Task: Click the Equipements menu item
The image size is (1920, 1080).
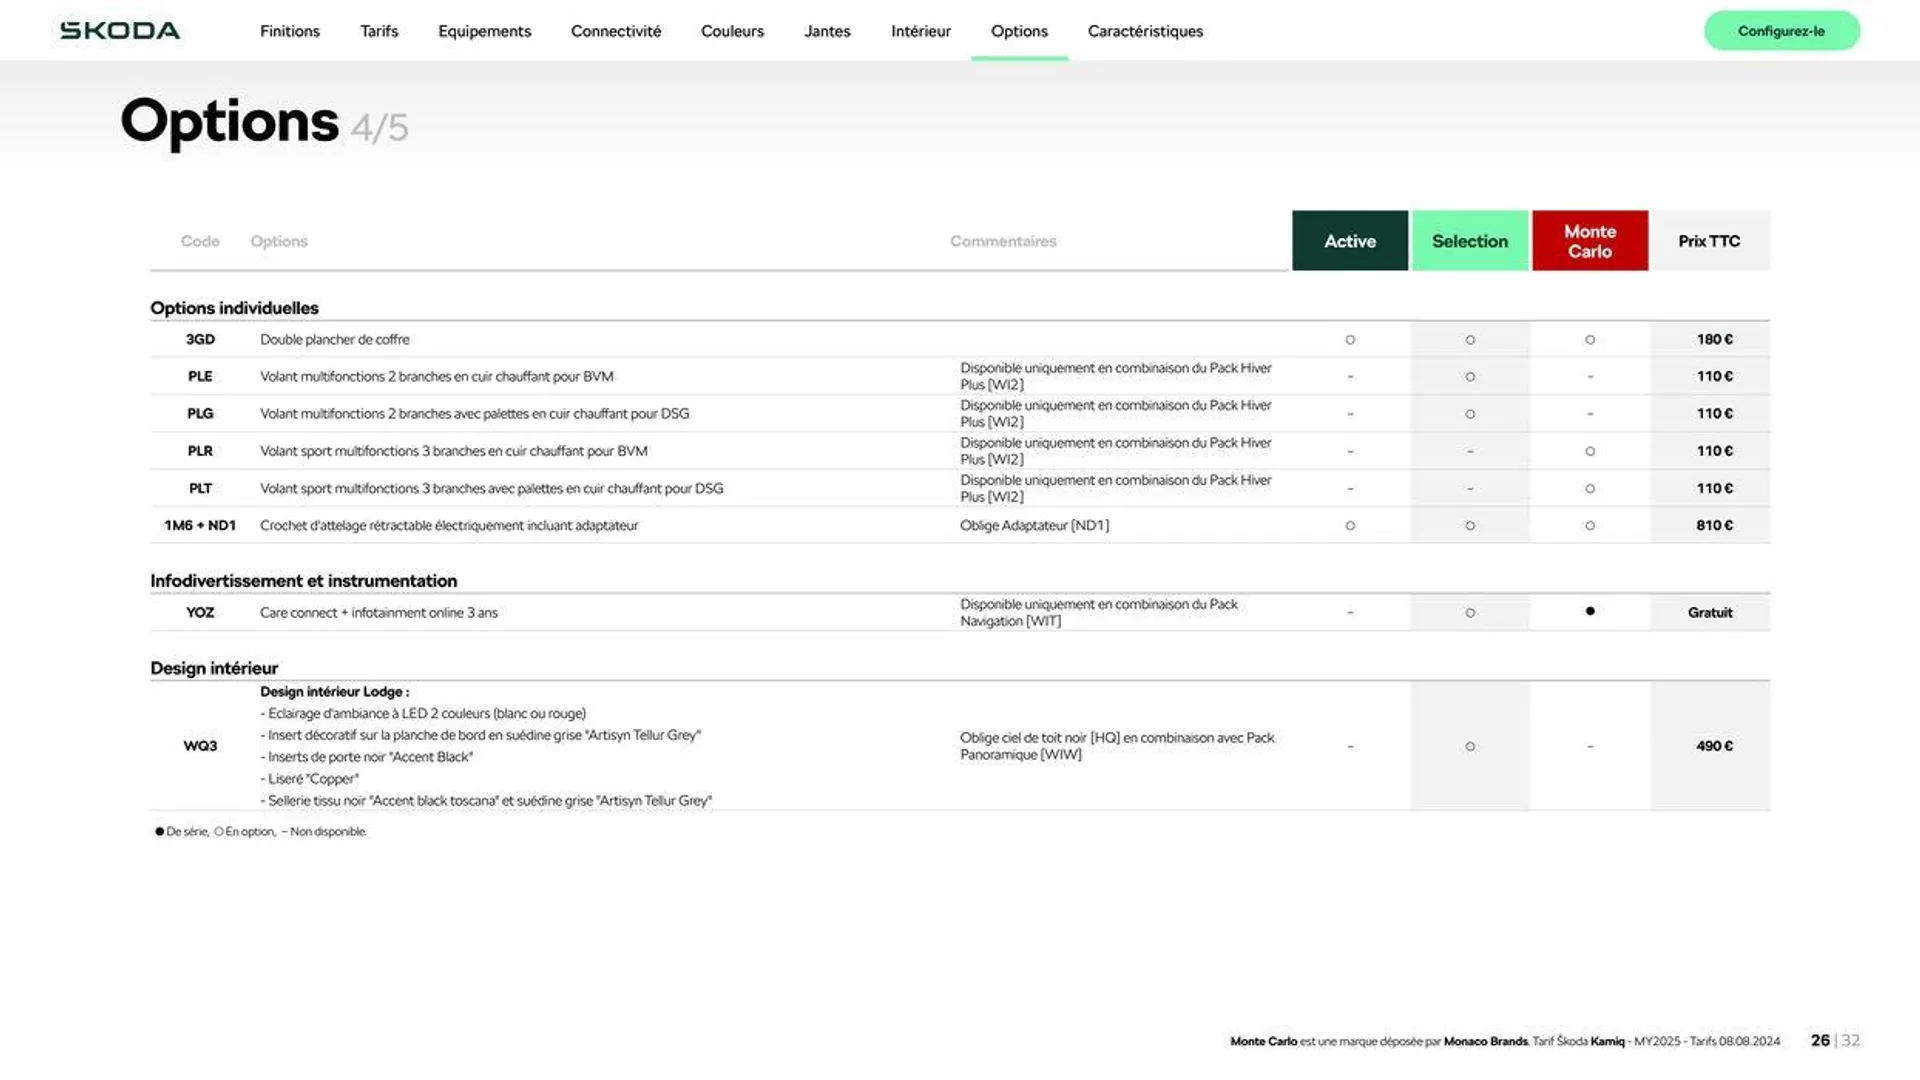Action: coord(484,30)
